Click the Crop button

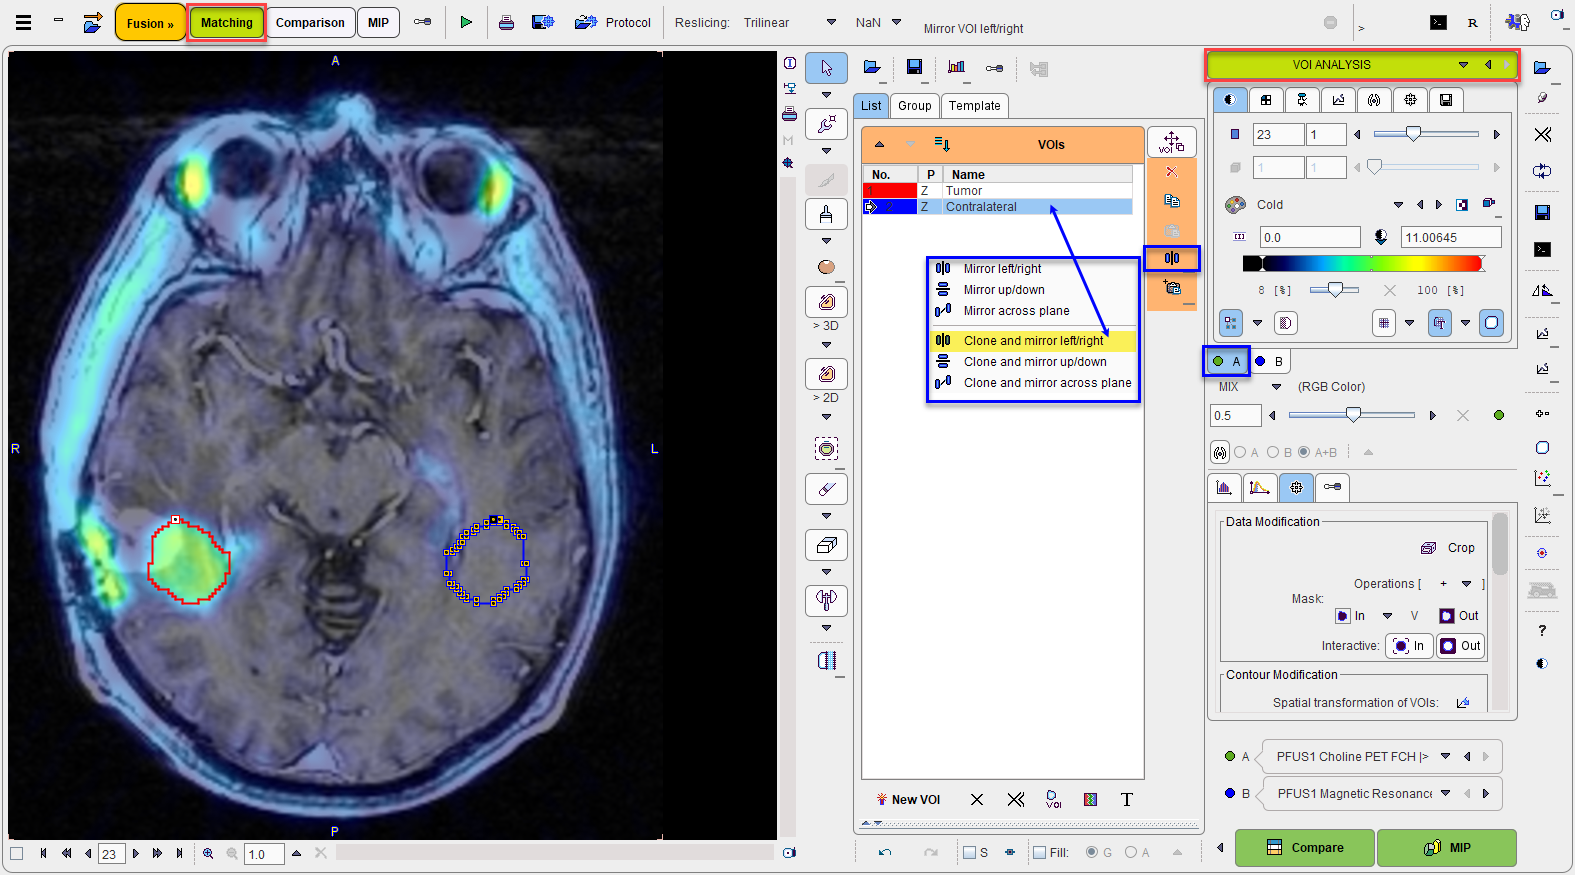point(1448,548)
